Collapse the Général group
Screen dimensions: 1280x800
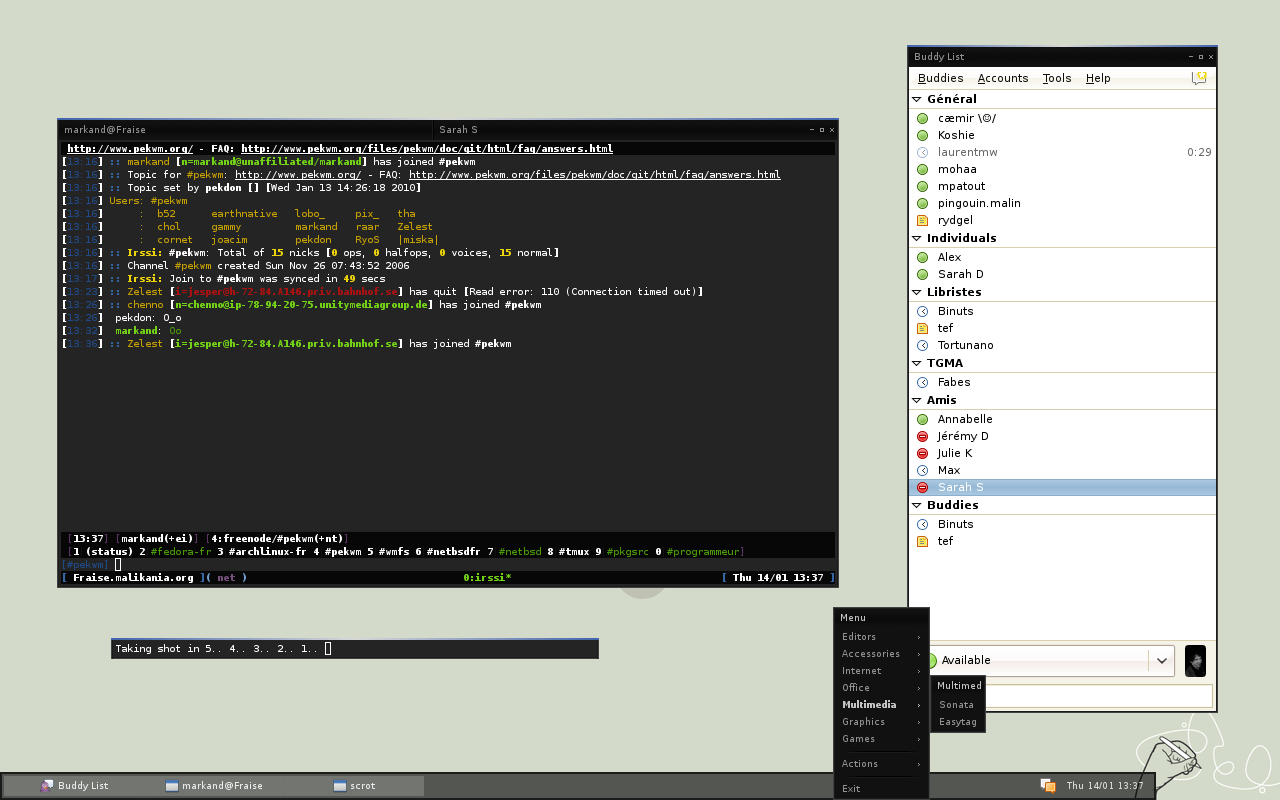pos(916,99)
